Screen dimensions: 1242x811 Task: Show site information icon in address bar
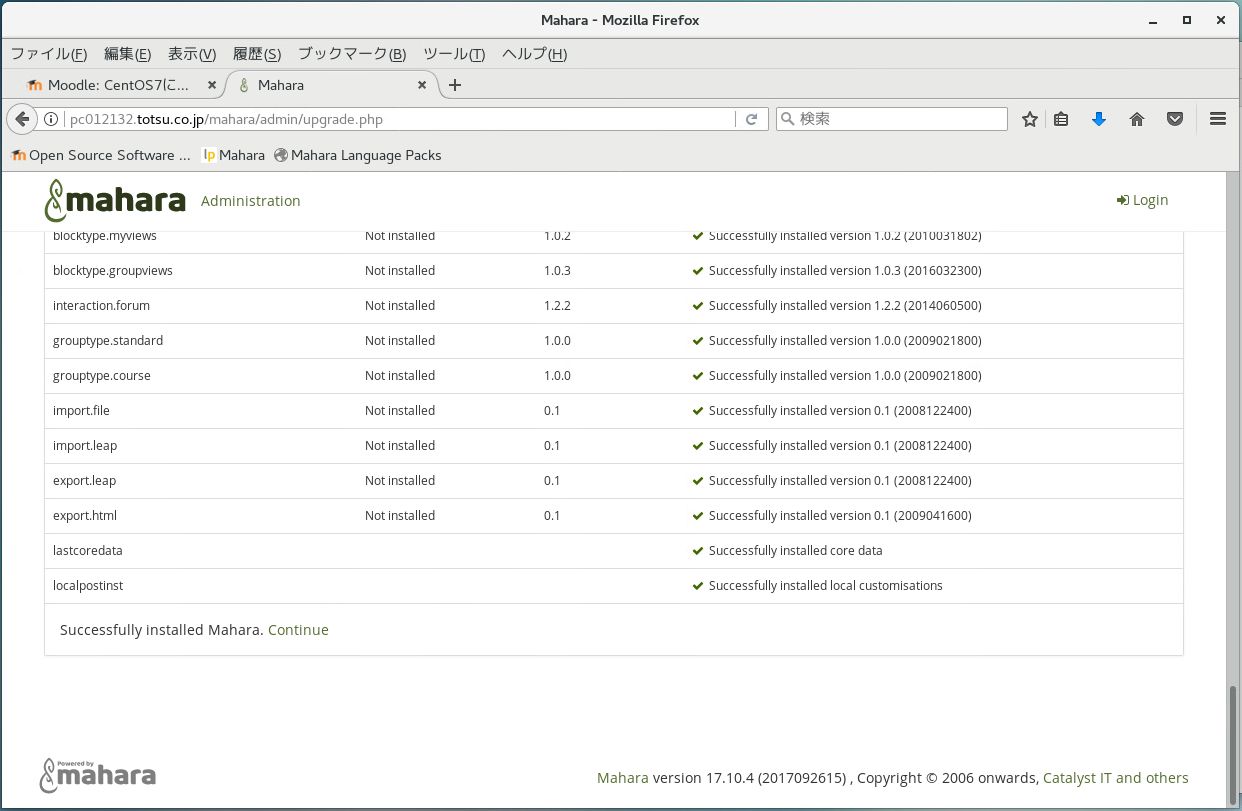[51, 119]
